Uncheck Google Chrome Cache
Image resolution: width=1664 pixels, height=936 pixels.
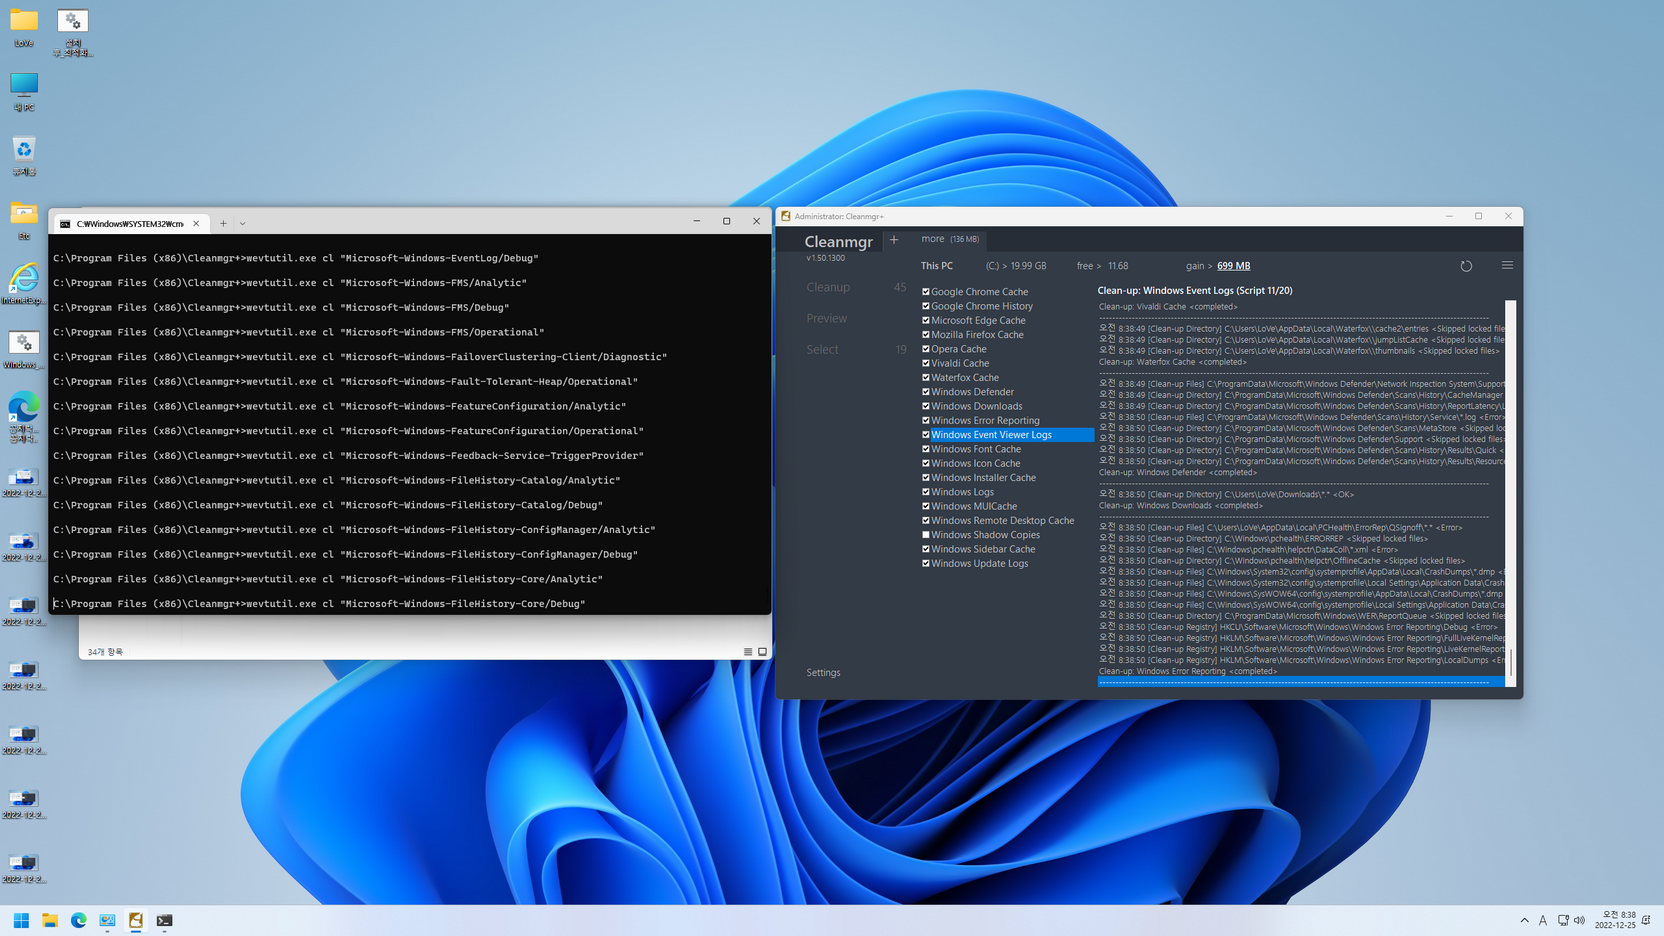pyautogui.click(x=926, y=292)
